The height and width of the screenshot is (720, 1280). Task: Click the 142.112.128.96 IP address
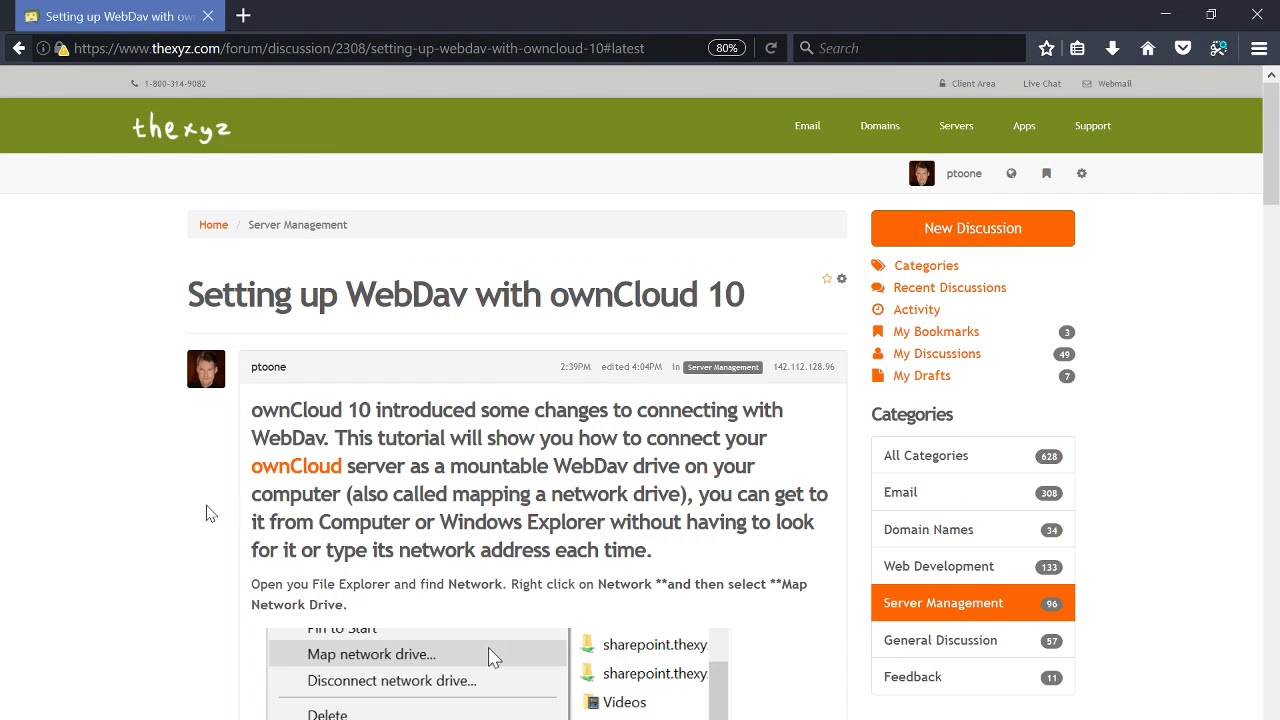804,367
